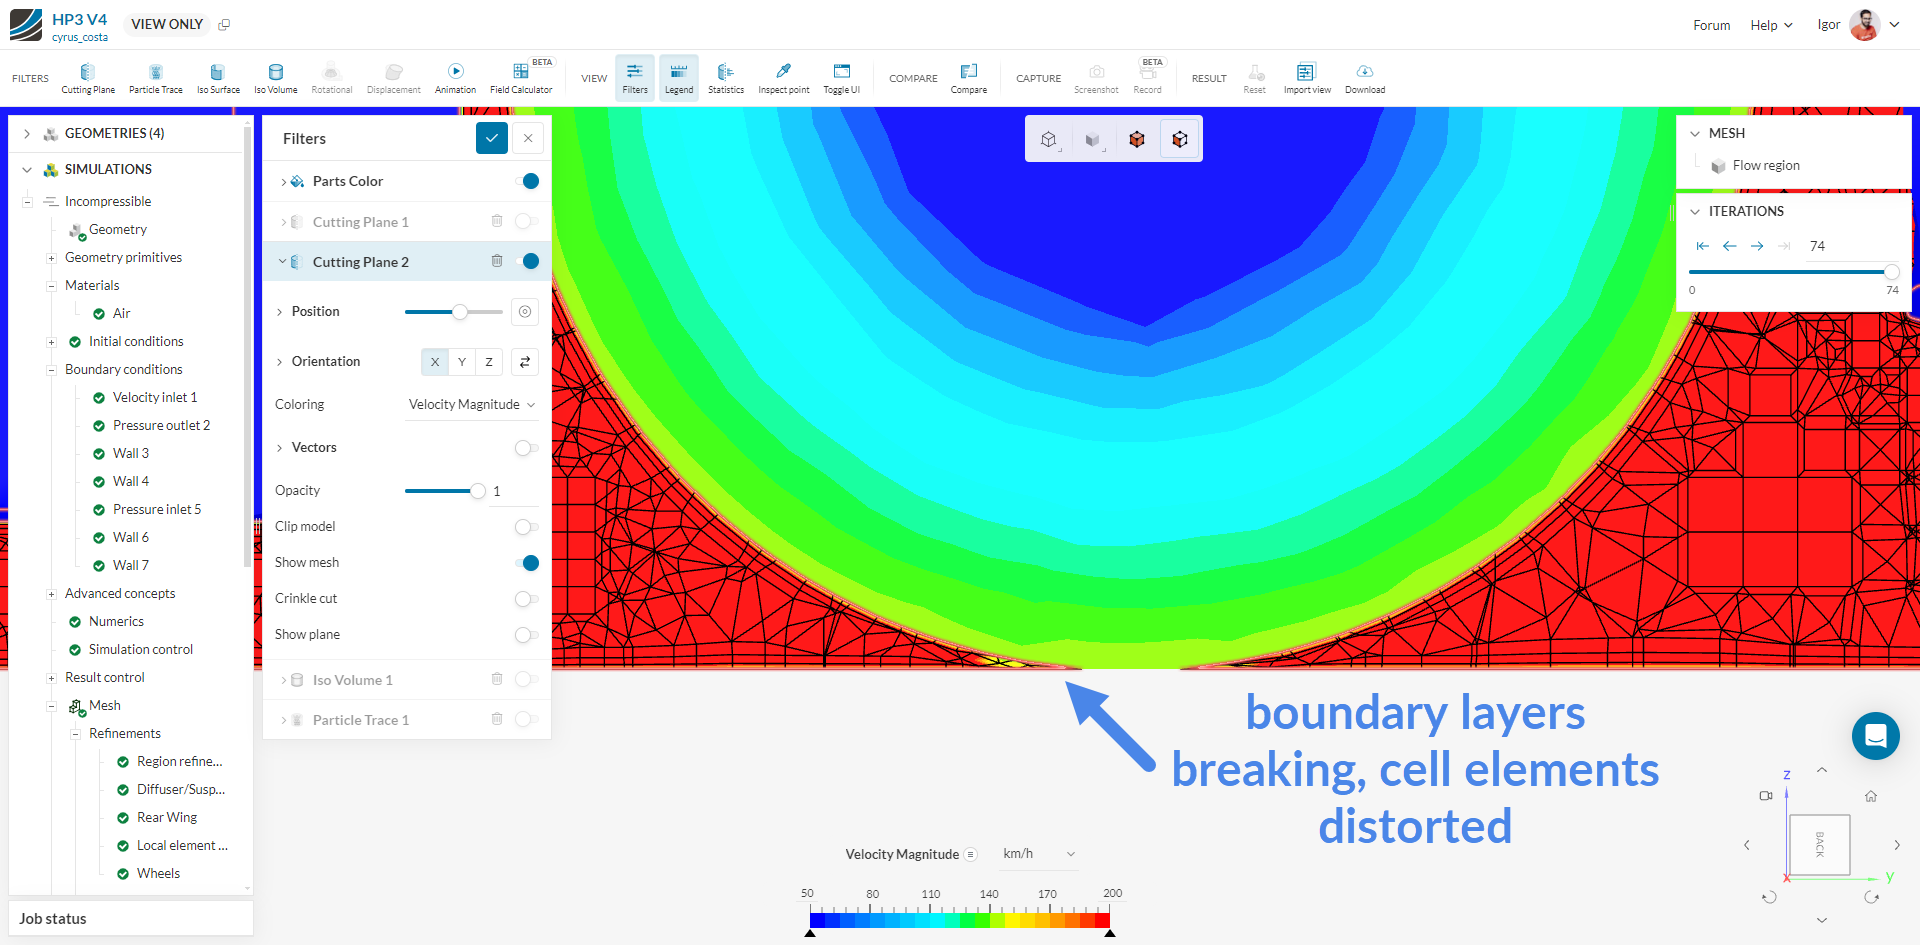This screenshot has height=945, width=1920.
Task: Enable the Clip model switch
Action: [527, 527]
